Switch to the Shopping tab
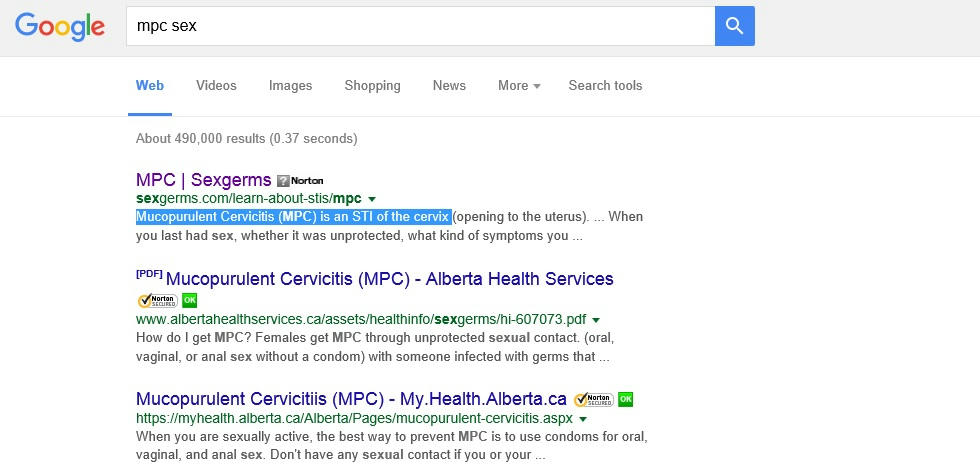Screen dimensions: 980x471 [372, 86]
